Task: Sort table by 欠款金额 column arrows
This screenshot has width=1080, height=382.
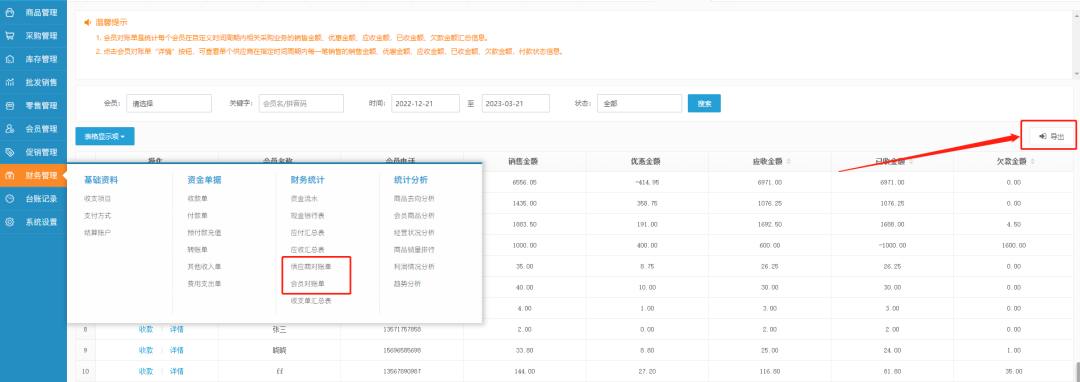Action: [x=1032, y=162]
